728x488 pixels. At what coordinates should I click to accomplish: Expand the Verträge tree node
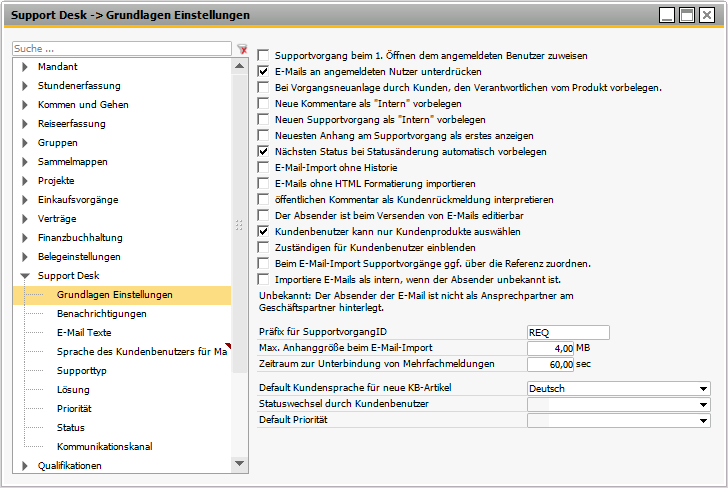[25, 219]
